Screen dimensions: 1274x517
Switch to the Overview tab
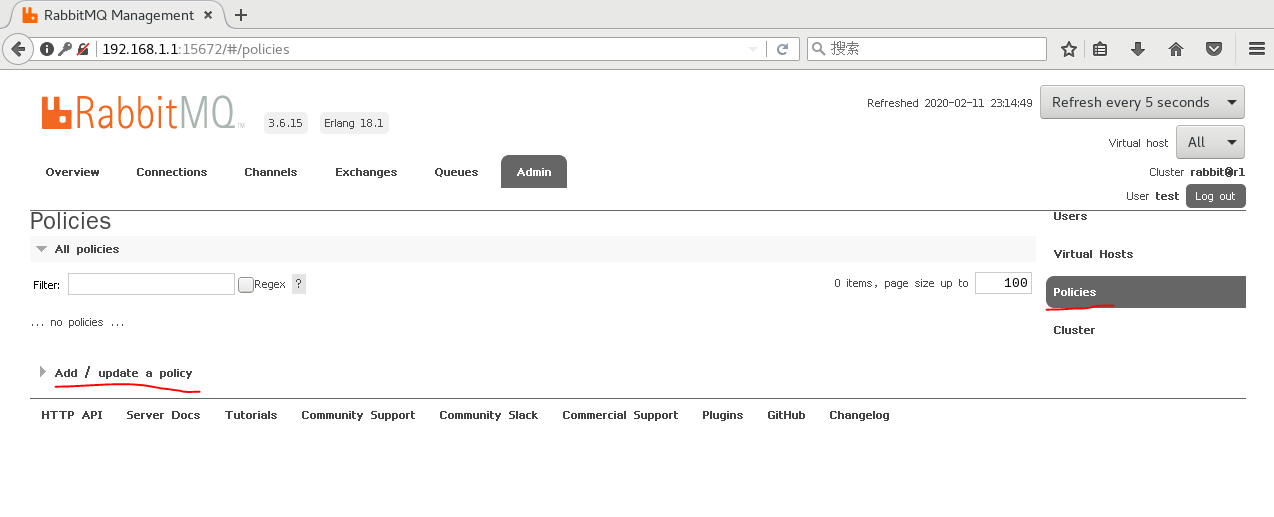coord(72,172)
